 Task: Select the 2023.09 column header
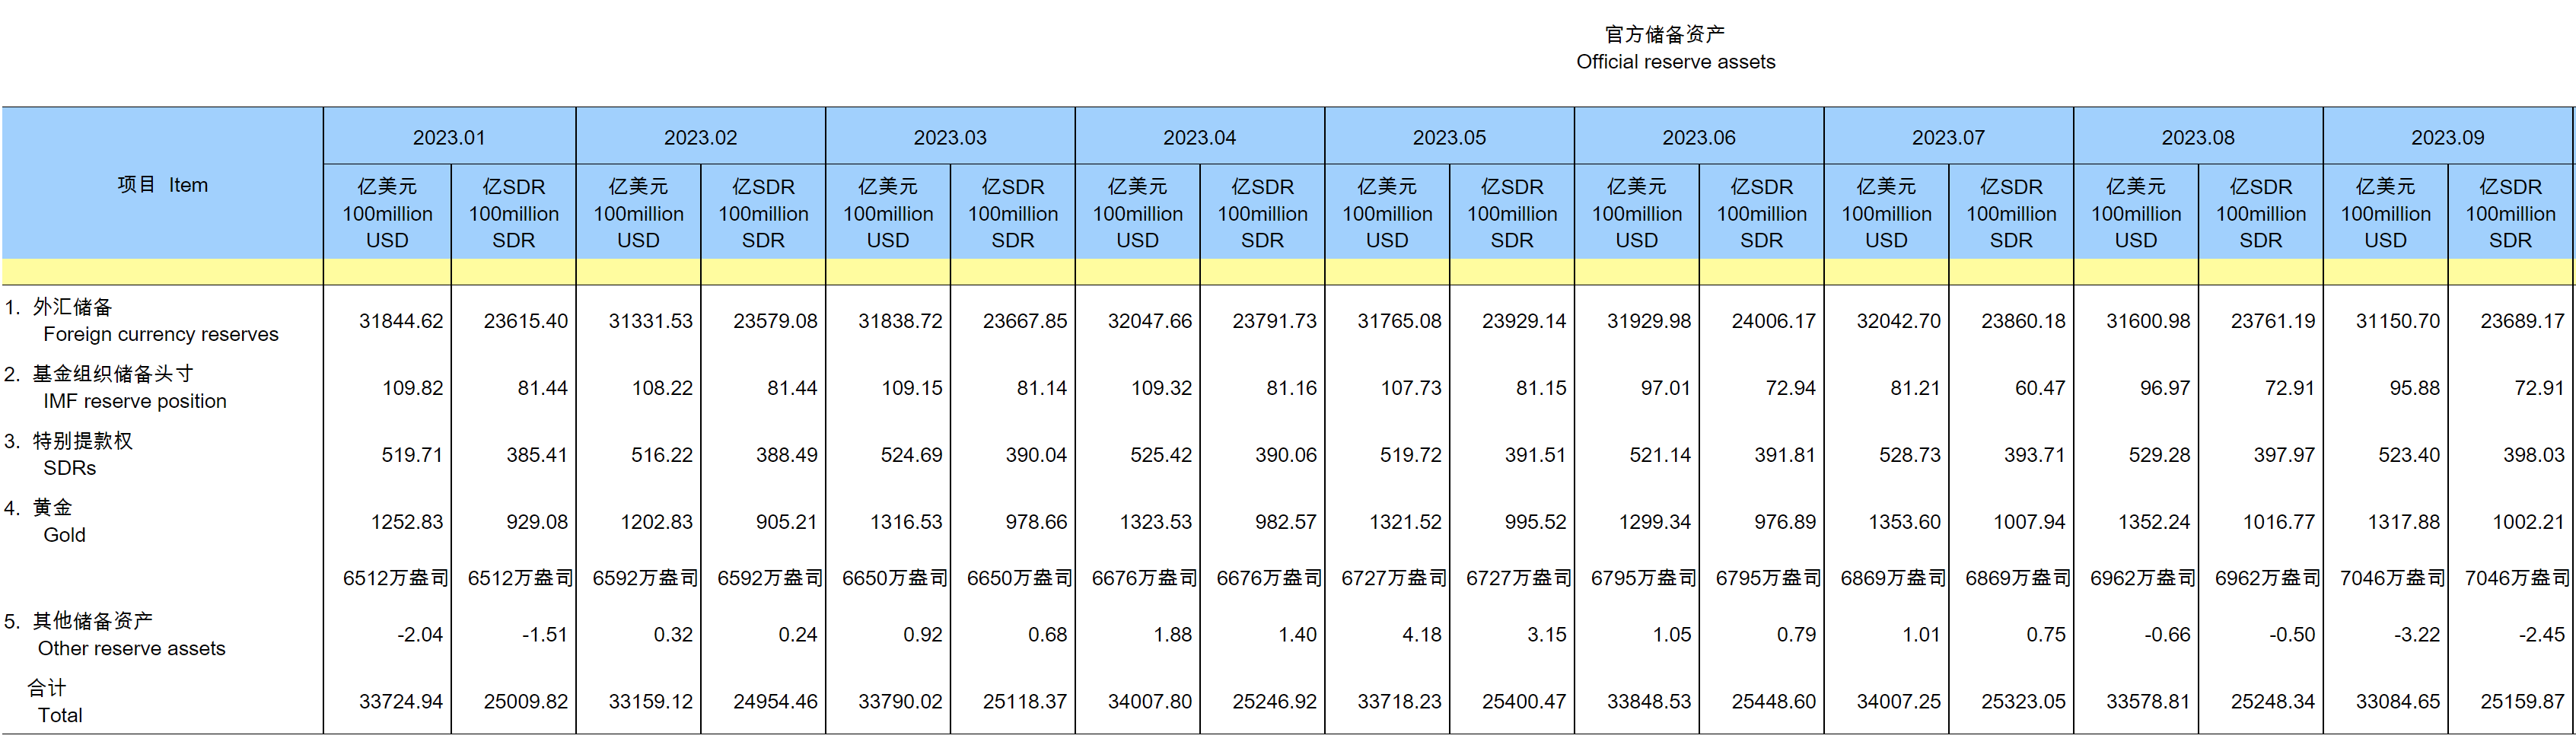pos(2447,137)
